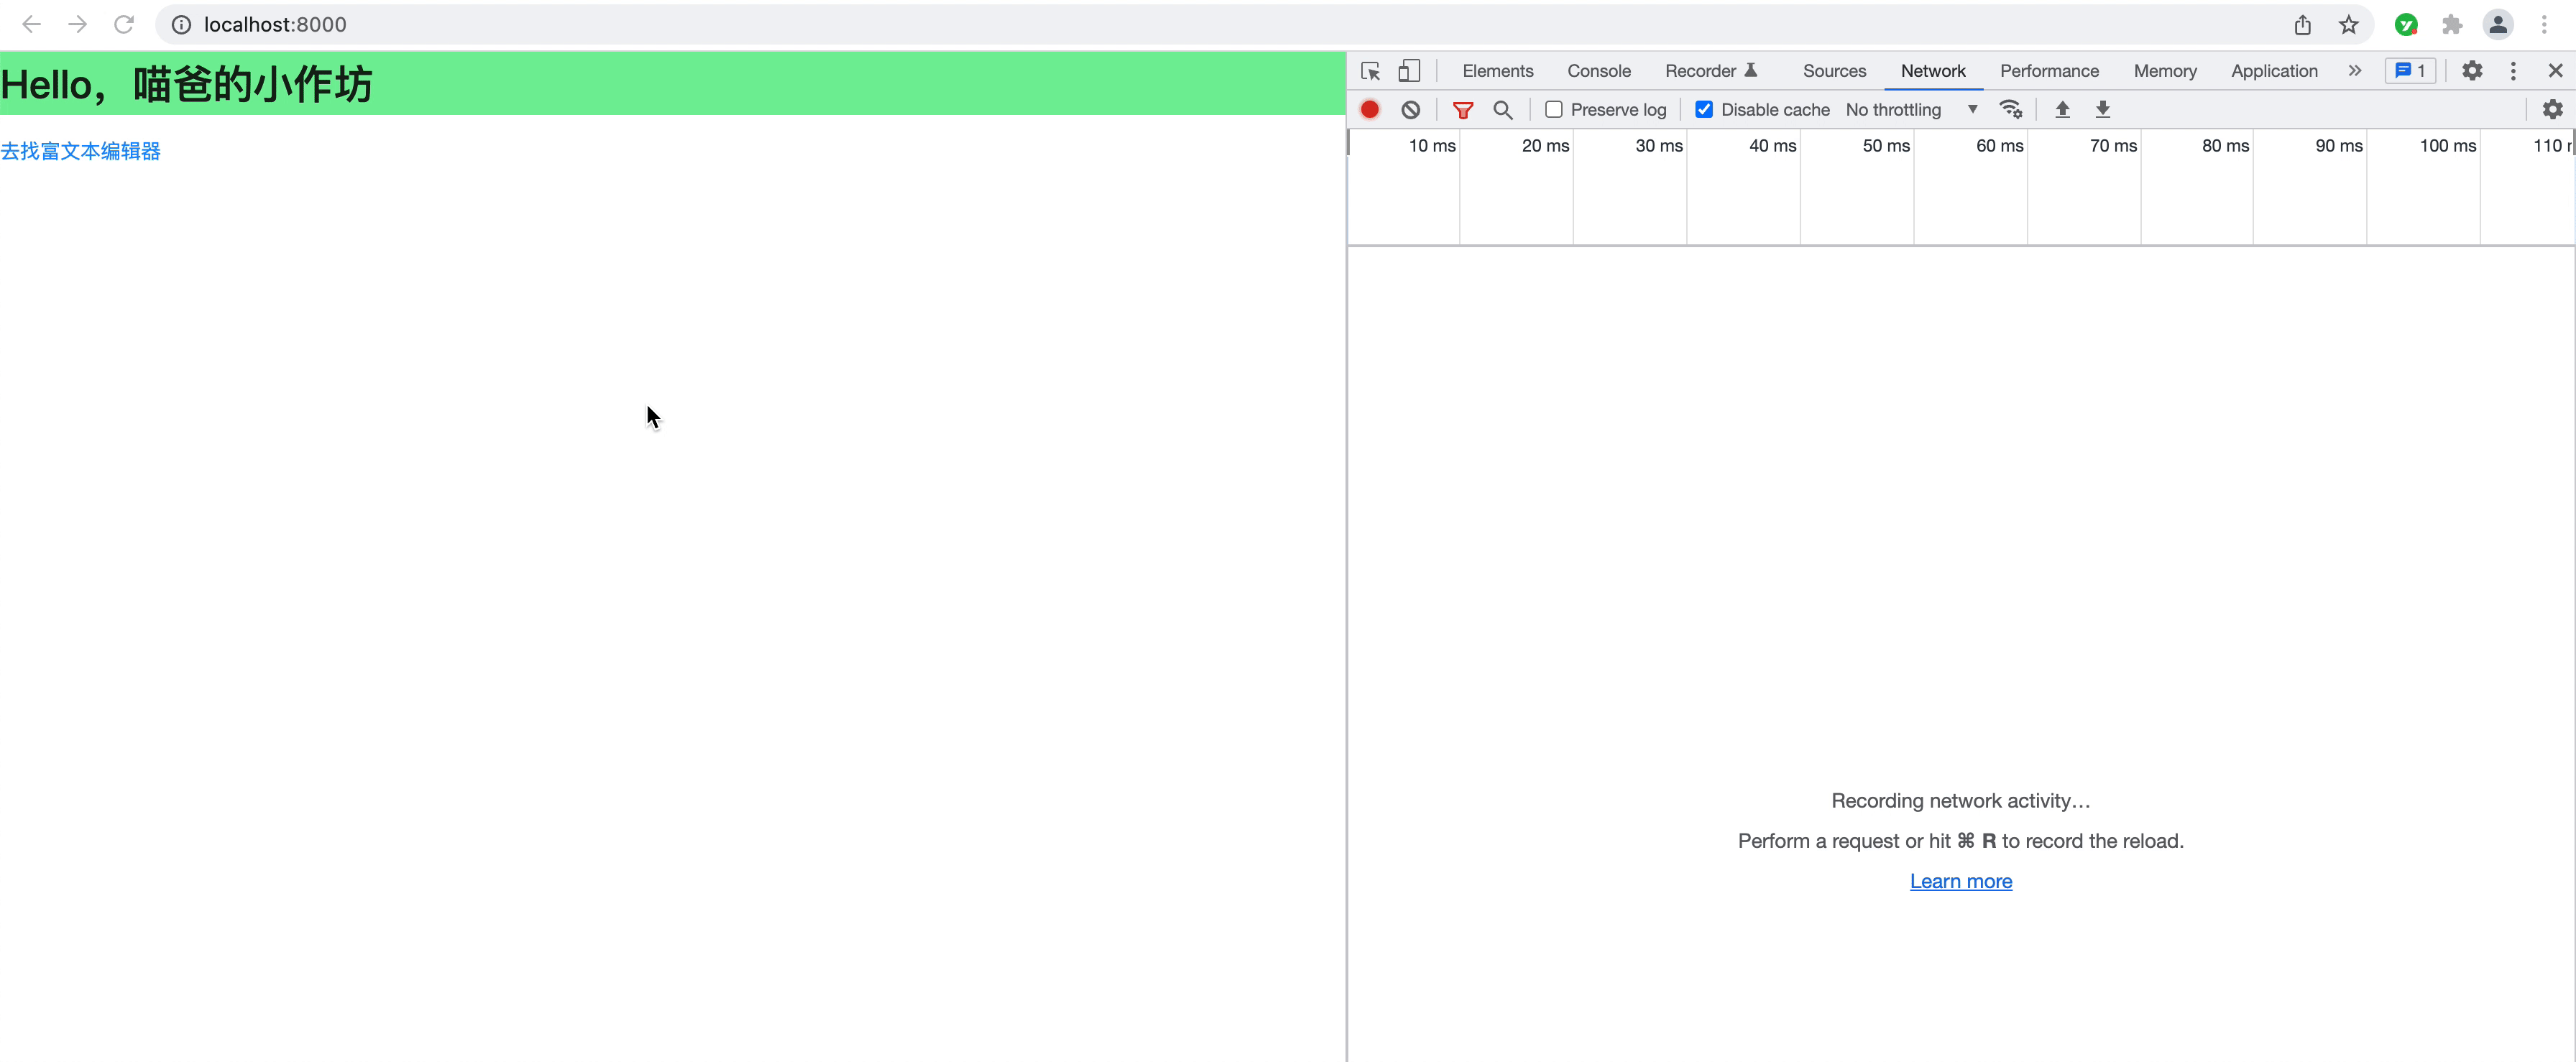Open DevTools three-dot customize menu
This screenshot has height=1062, width=2576.
tap(2513, 71)
